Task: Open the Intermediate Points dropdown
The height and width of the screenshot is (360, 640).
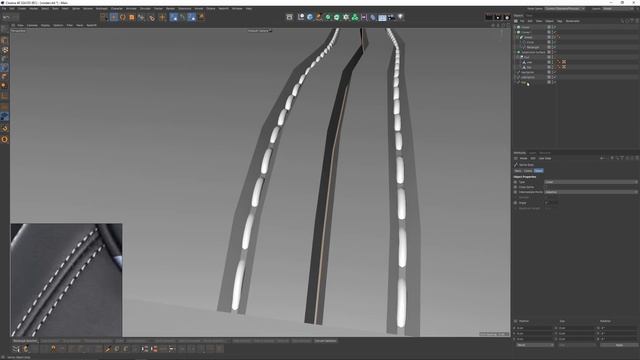Action: [591, 192]
